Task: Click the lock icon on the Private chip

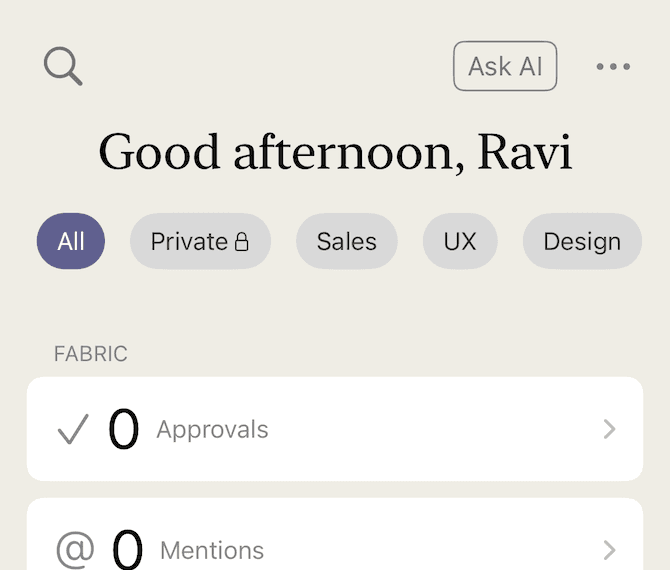Action: click(241, 242)
